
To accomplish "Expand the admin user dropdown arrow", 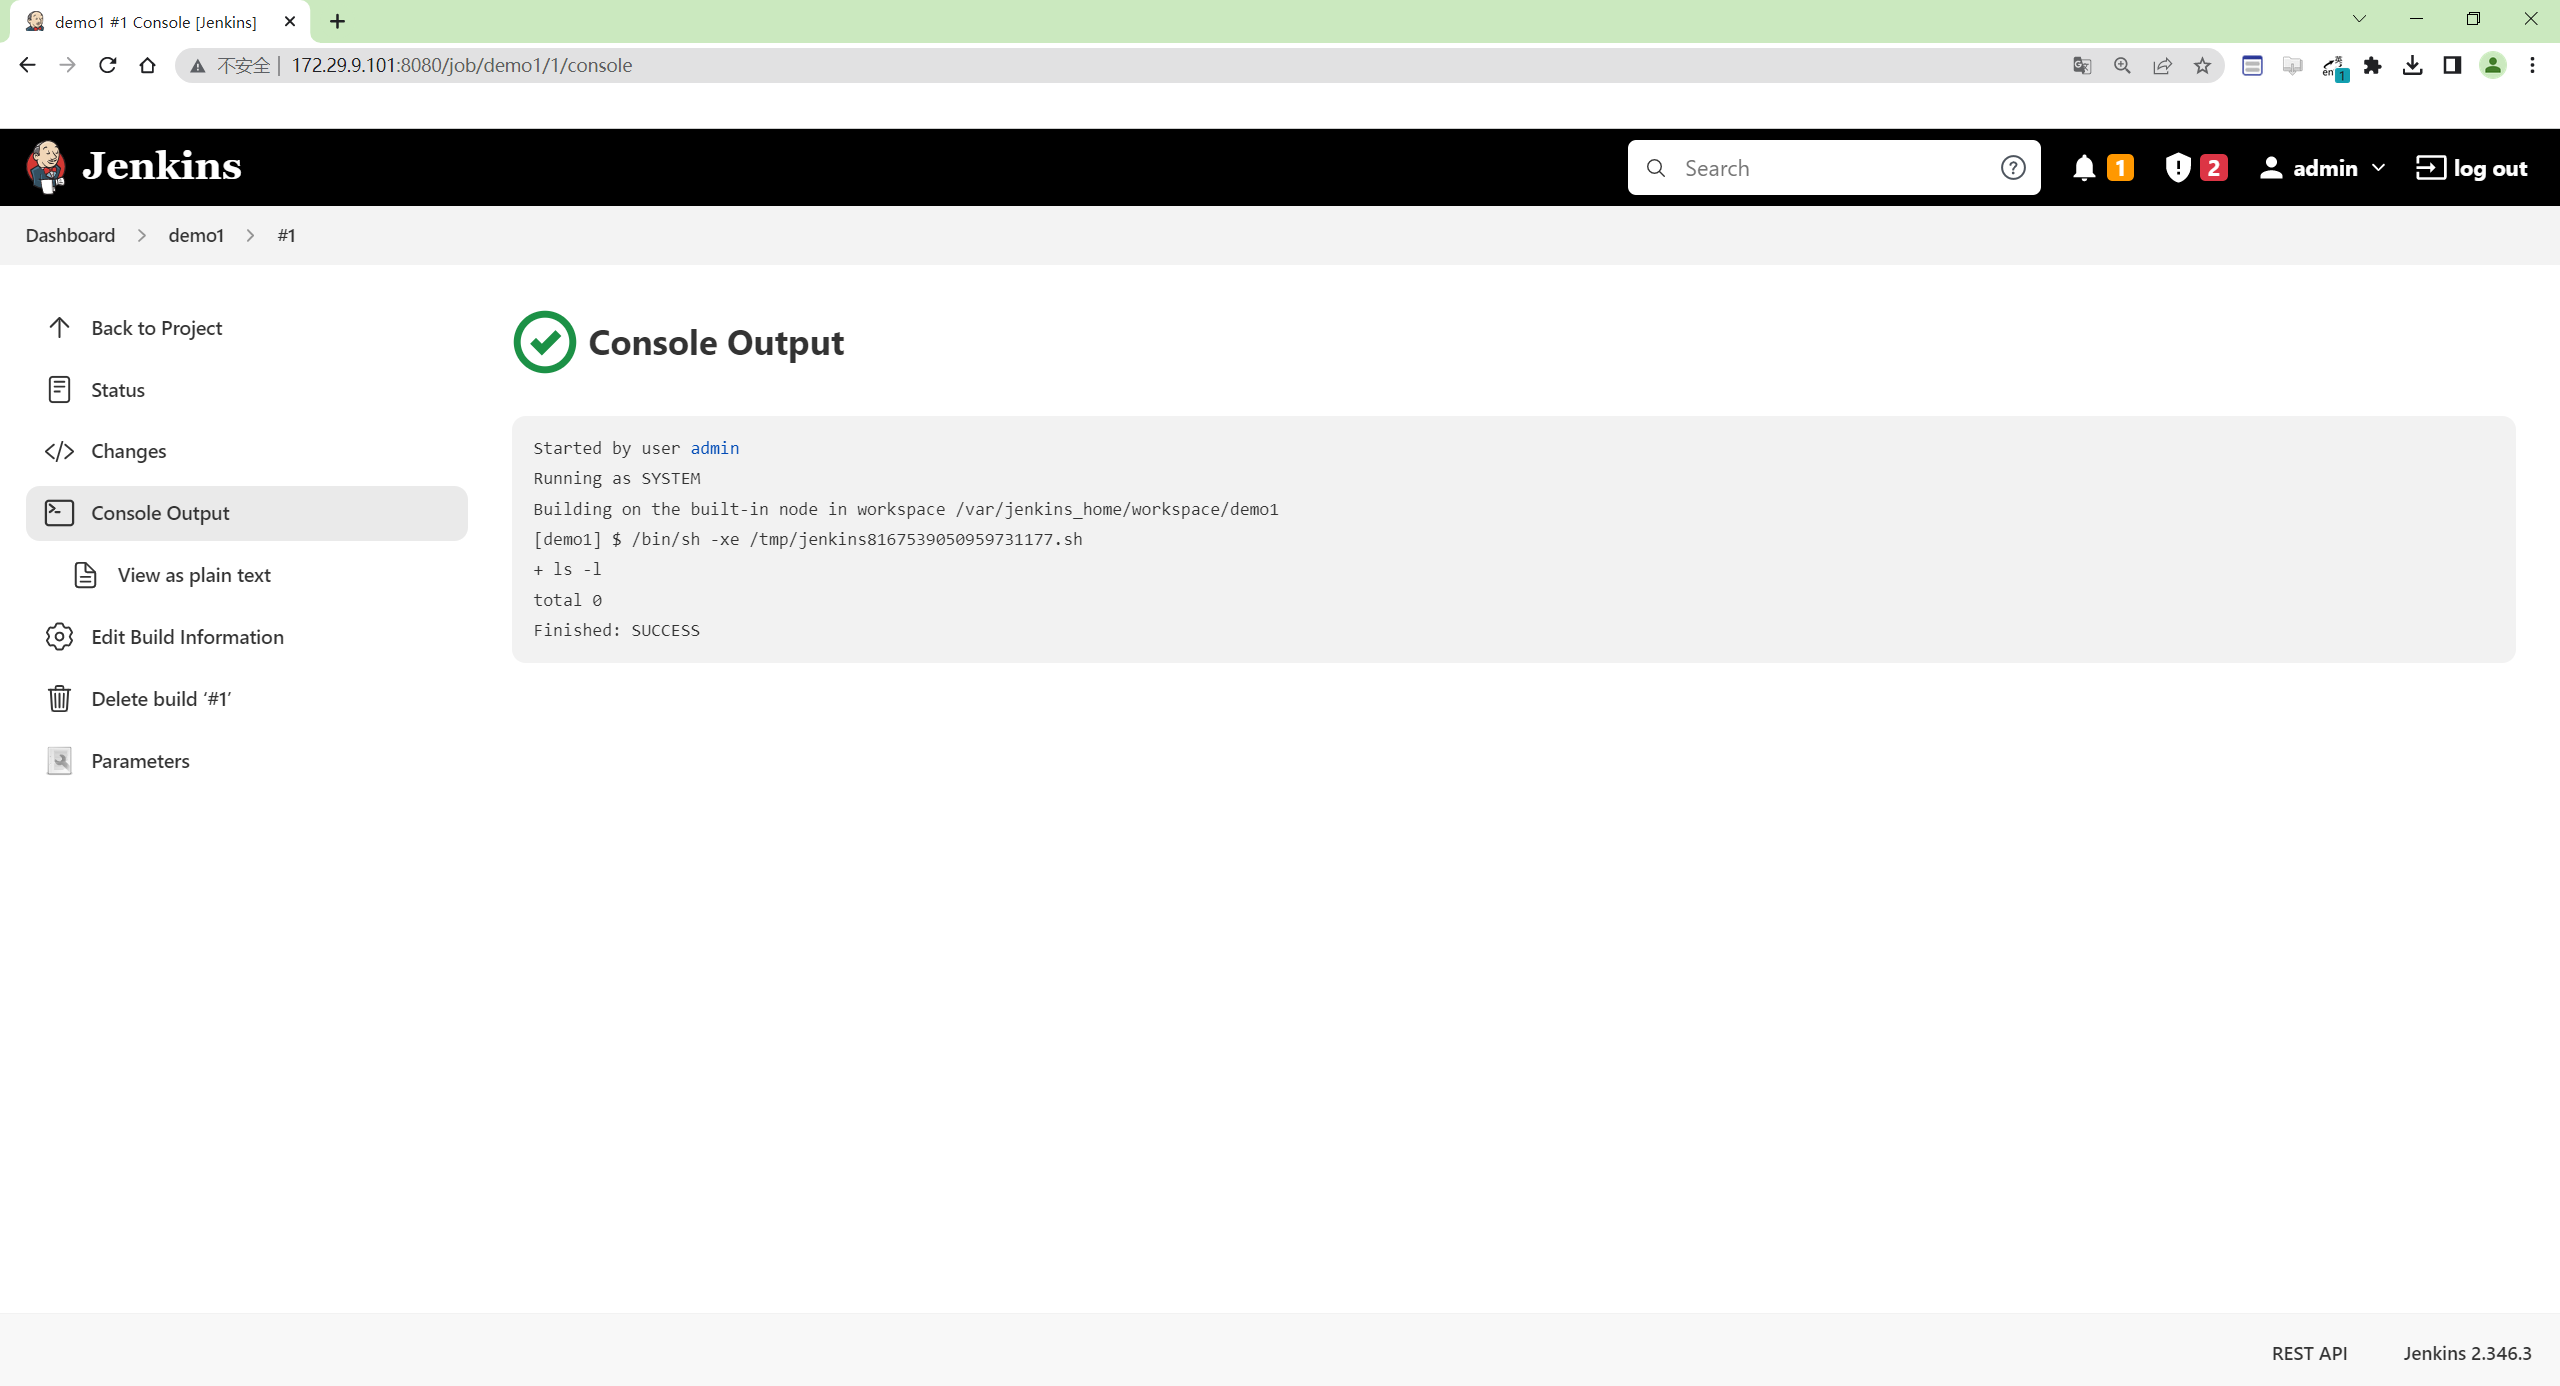I will [x=2378, y=168].
